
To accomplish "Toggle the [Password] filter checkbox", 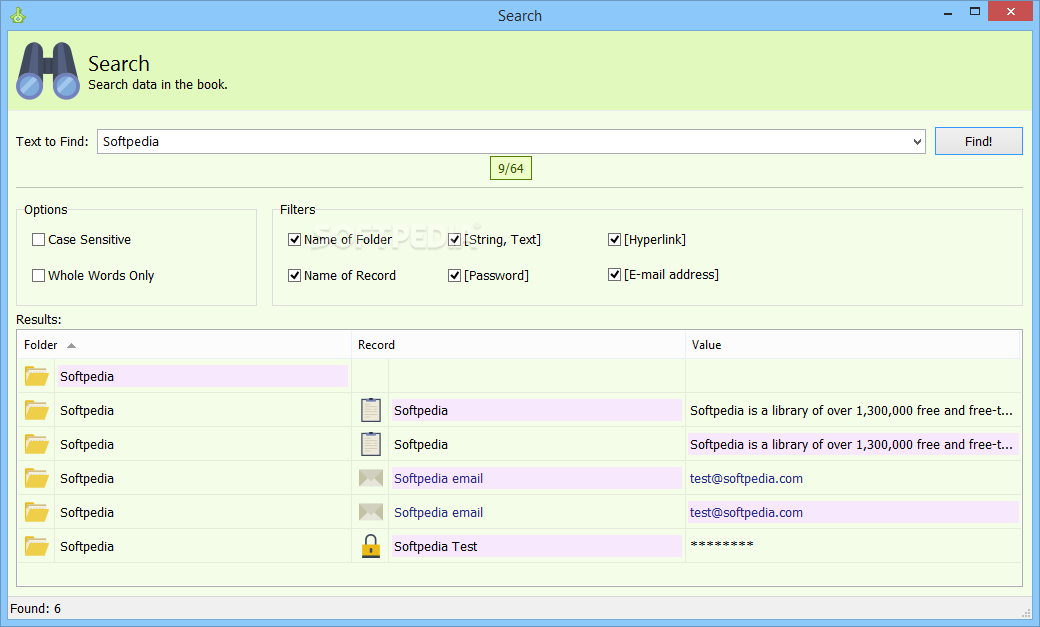I will pos(454,275).
